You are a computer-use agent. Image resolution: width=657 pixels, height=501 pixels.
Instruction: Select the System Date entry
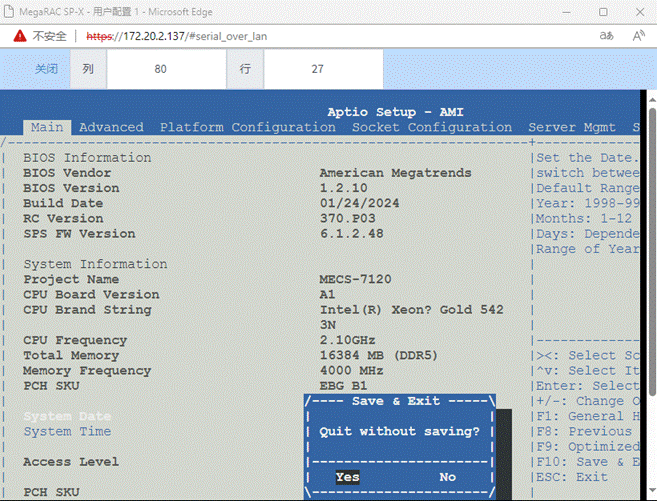pos(67,416)
